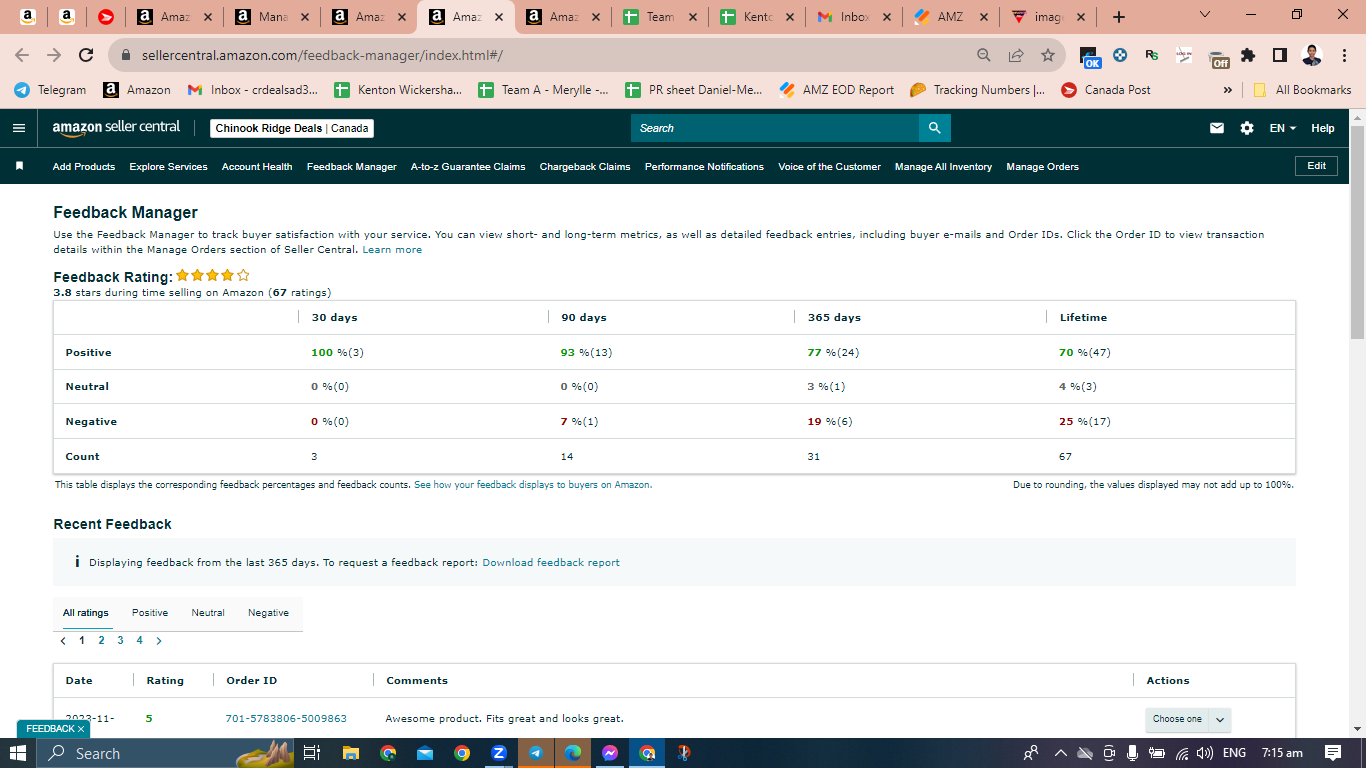Open the Account Health menu item
This screenshot has width=1366, height=768.
point(257,167)
